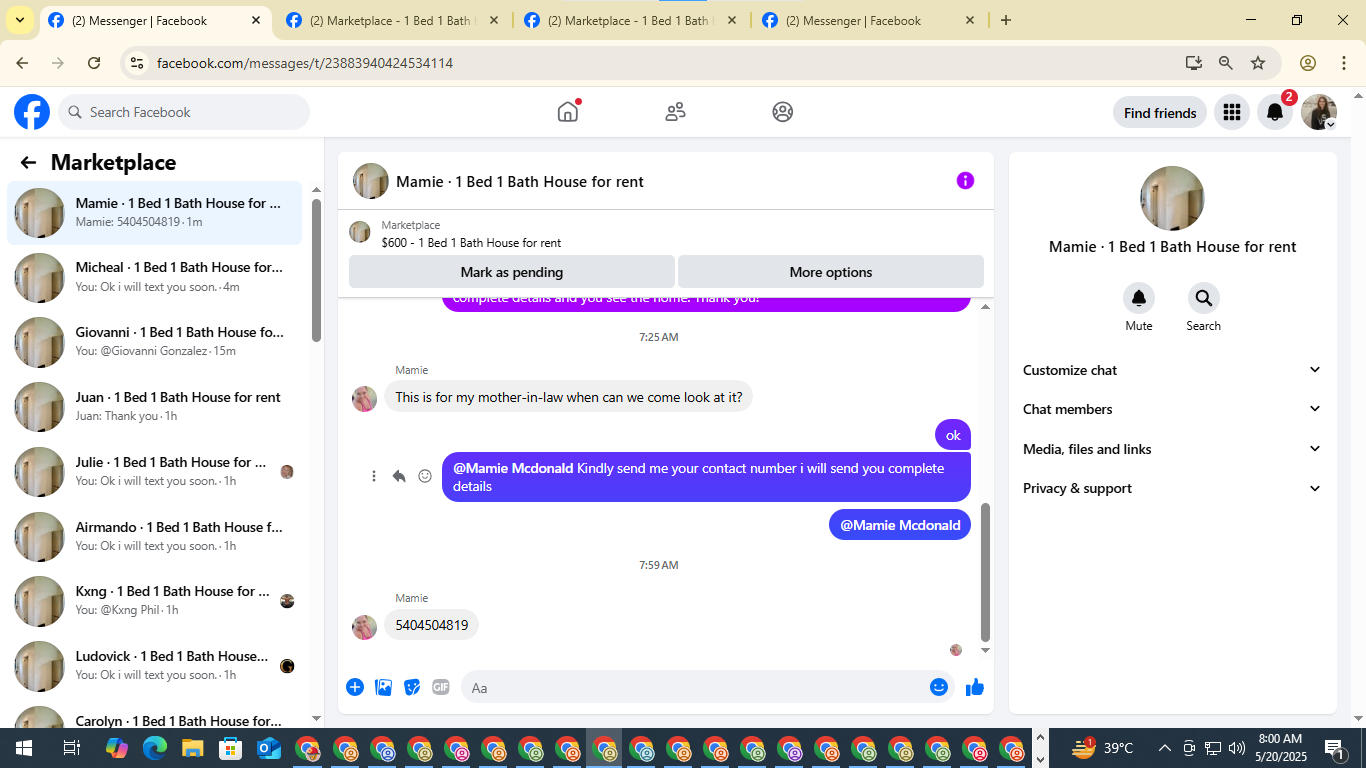Bookmark this page star icon
The height and width of the screenshot is (768, 1366).
[x=1258, y=63]
